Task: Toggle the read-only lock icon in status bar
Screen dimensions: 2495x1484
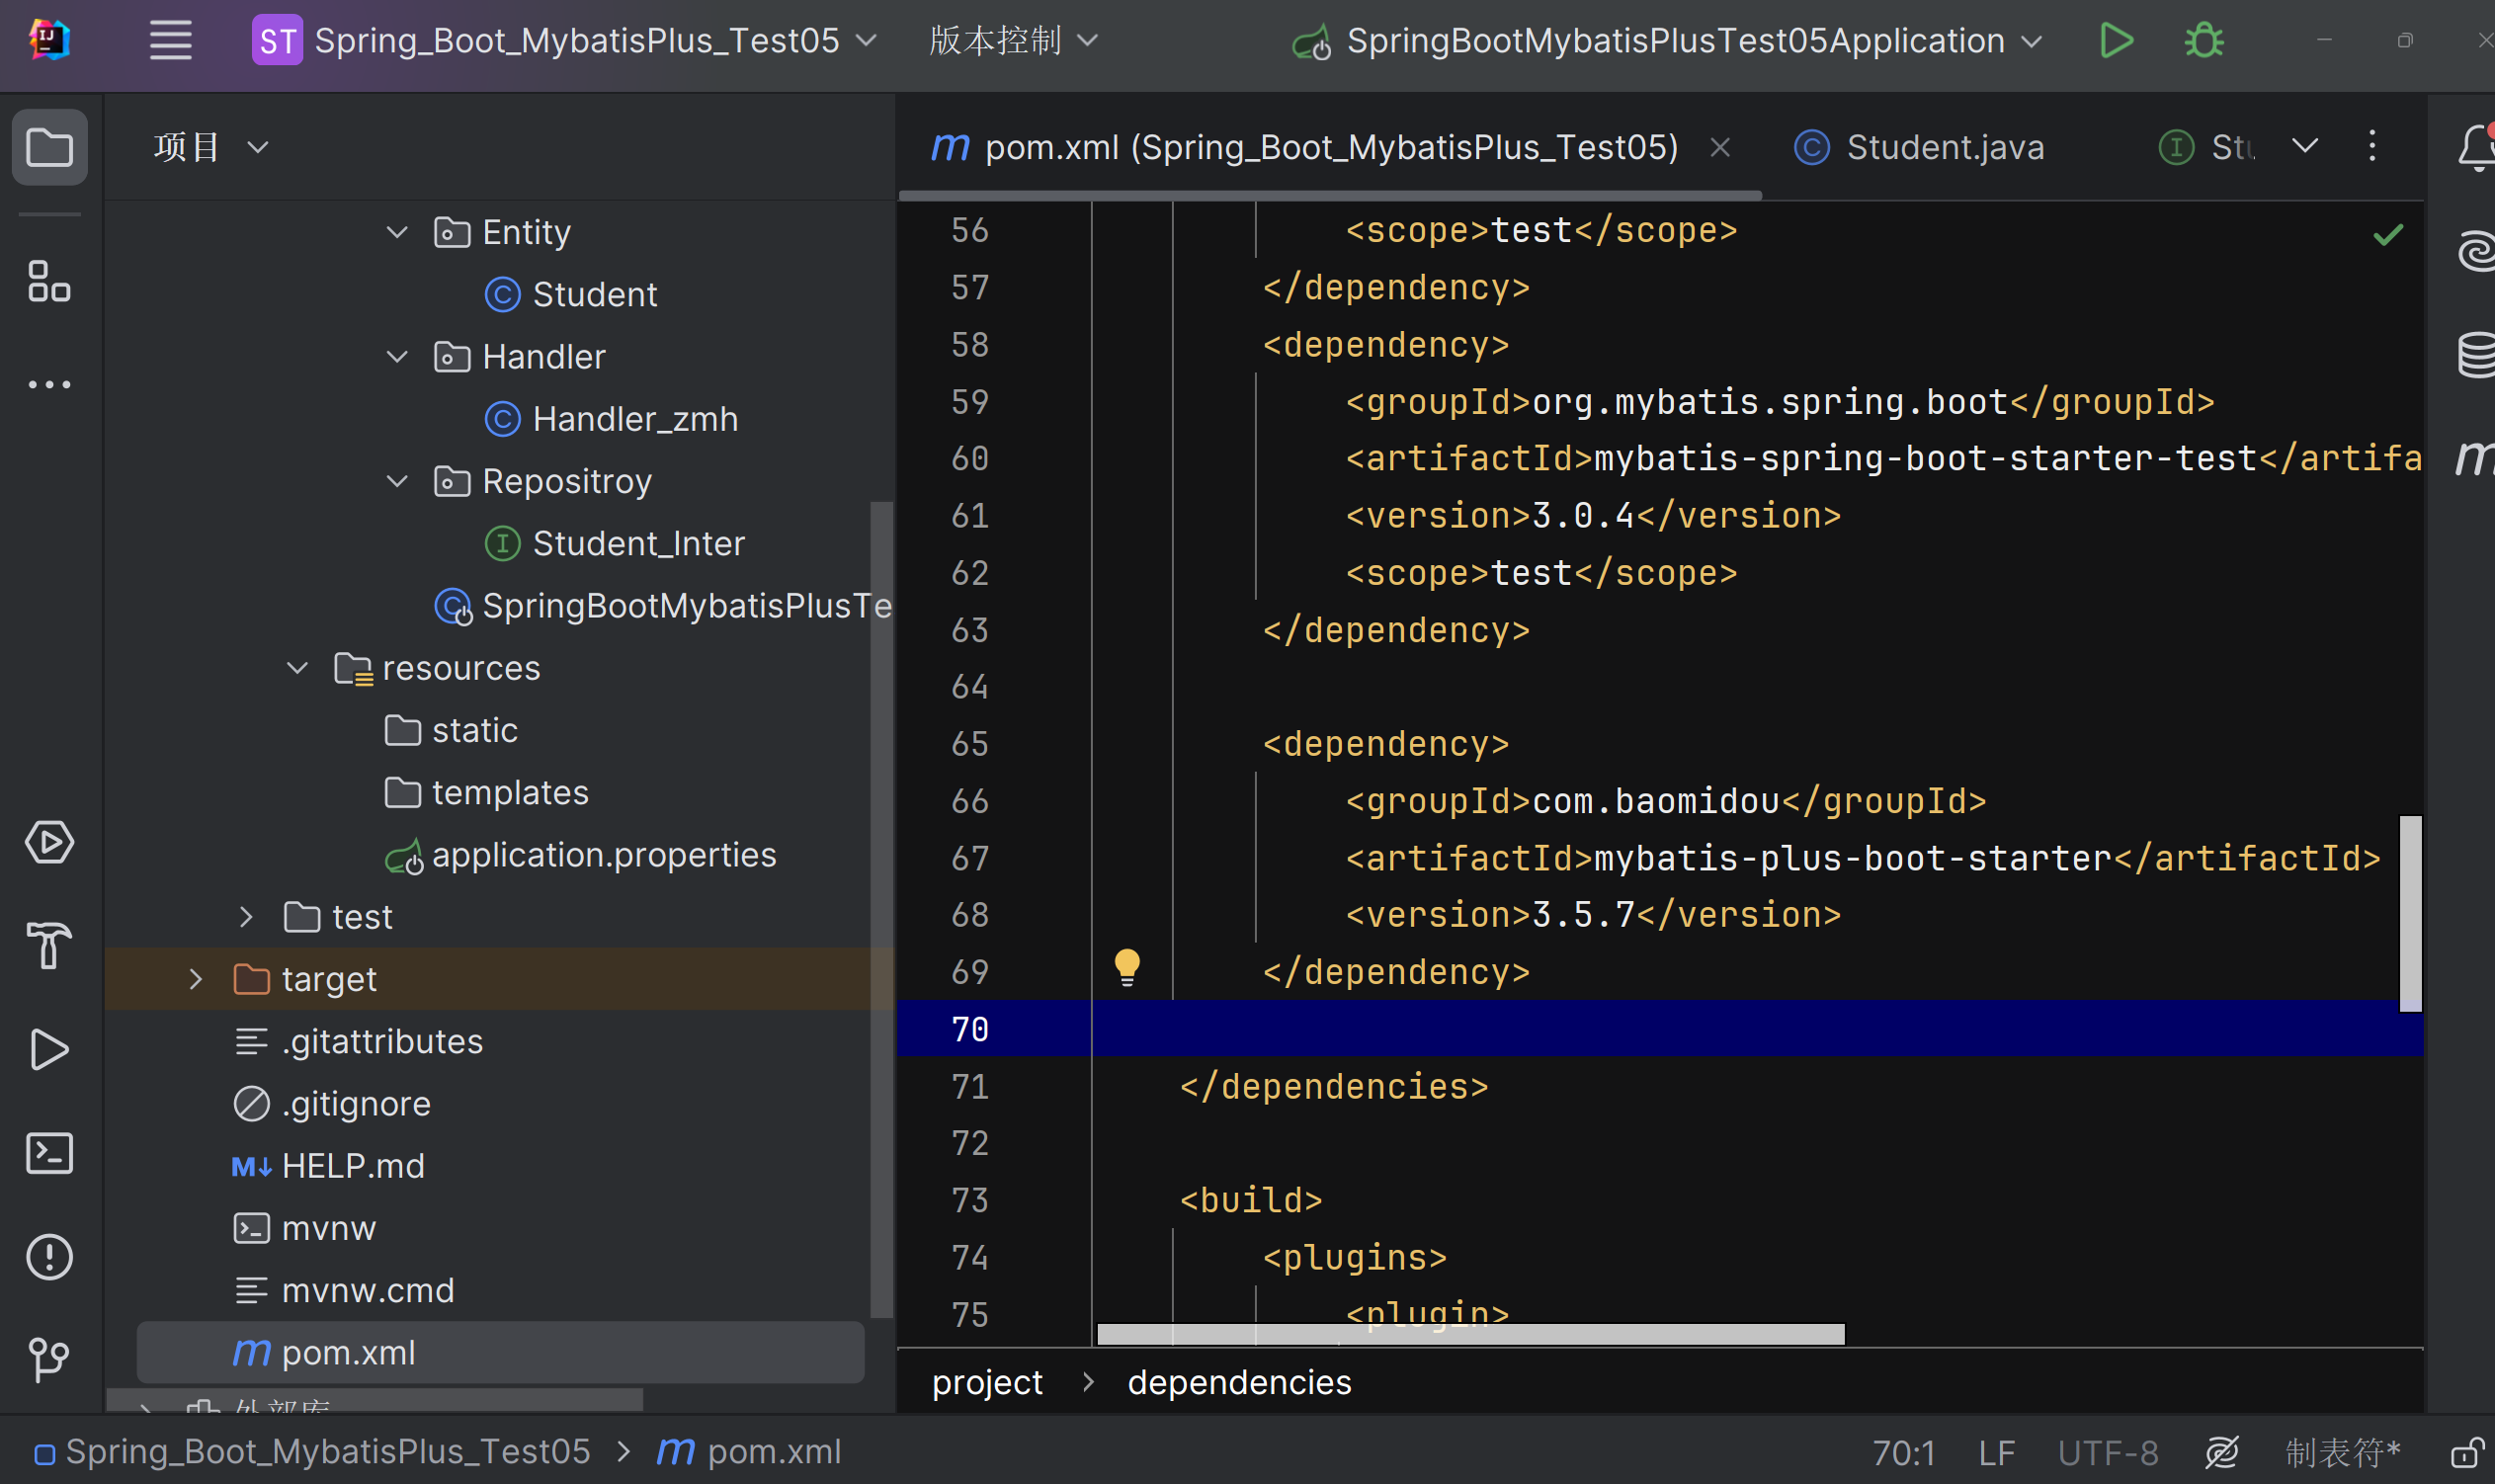Action: point(2466,1452)
